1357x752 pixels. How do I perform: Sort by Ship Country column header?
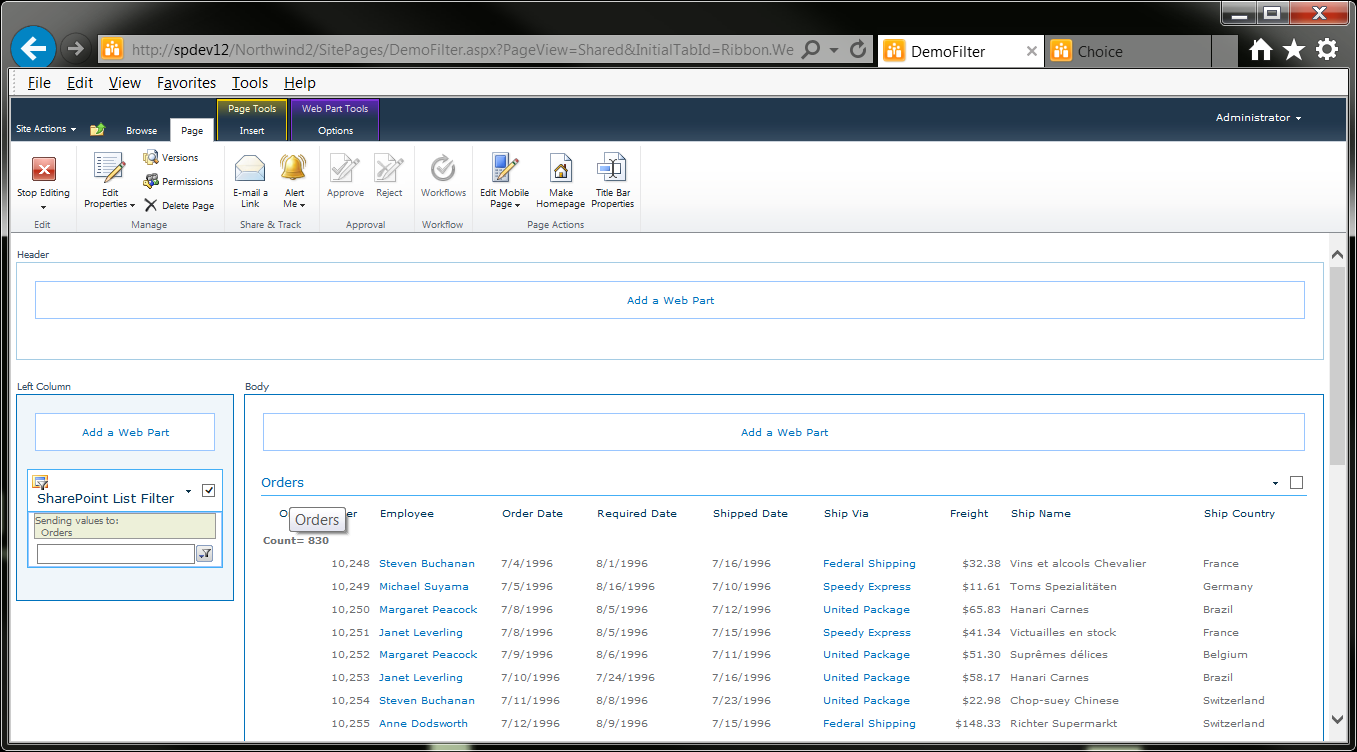click(1239, 514)
